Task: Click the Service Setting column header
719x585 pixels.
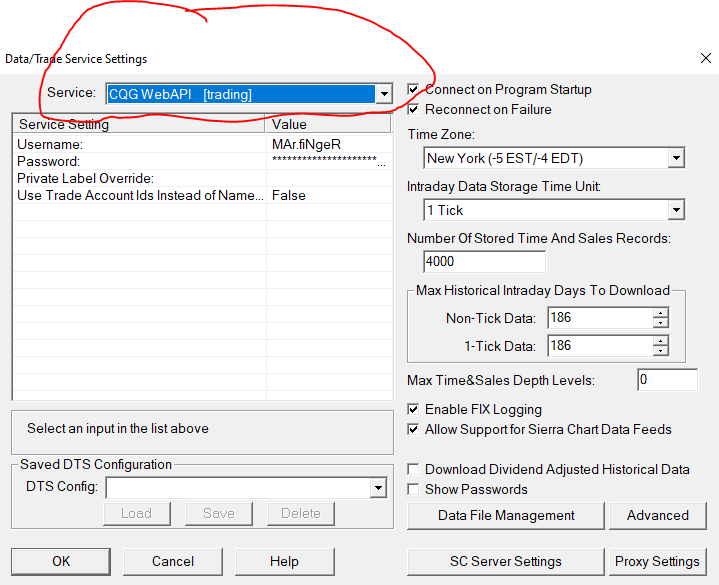Action: pyautogui.click(x=139, y=124)
